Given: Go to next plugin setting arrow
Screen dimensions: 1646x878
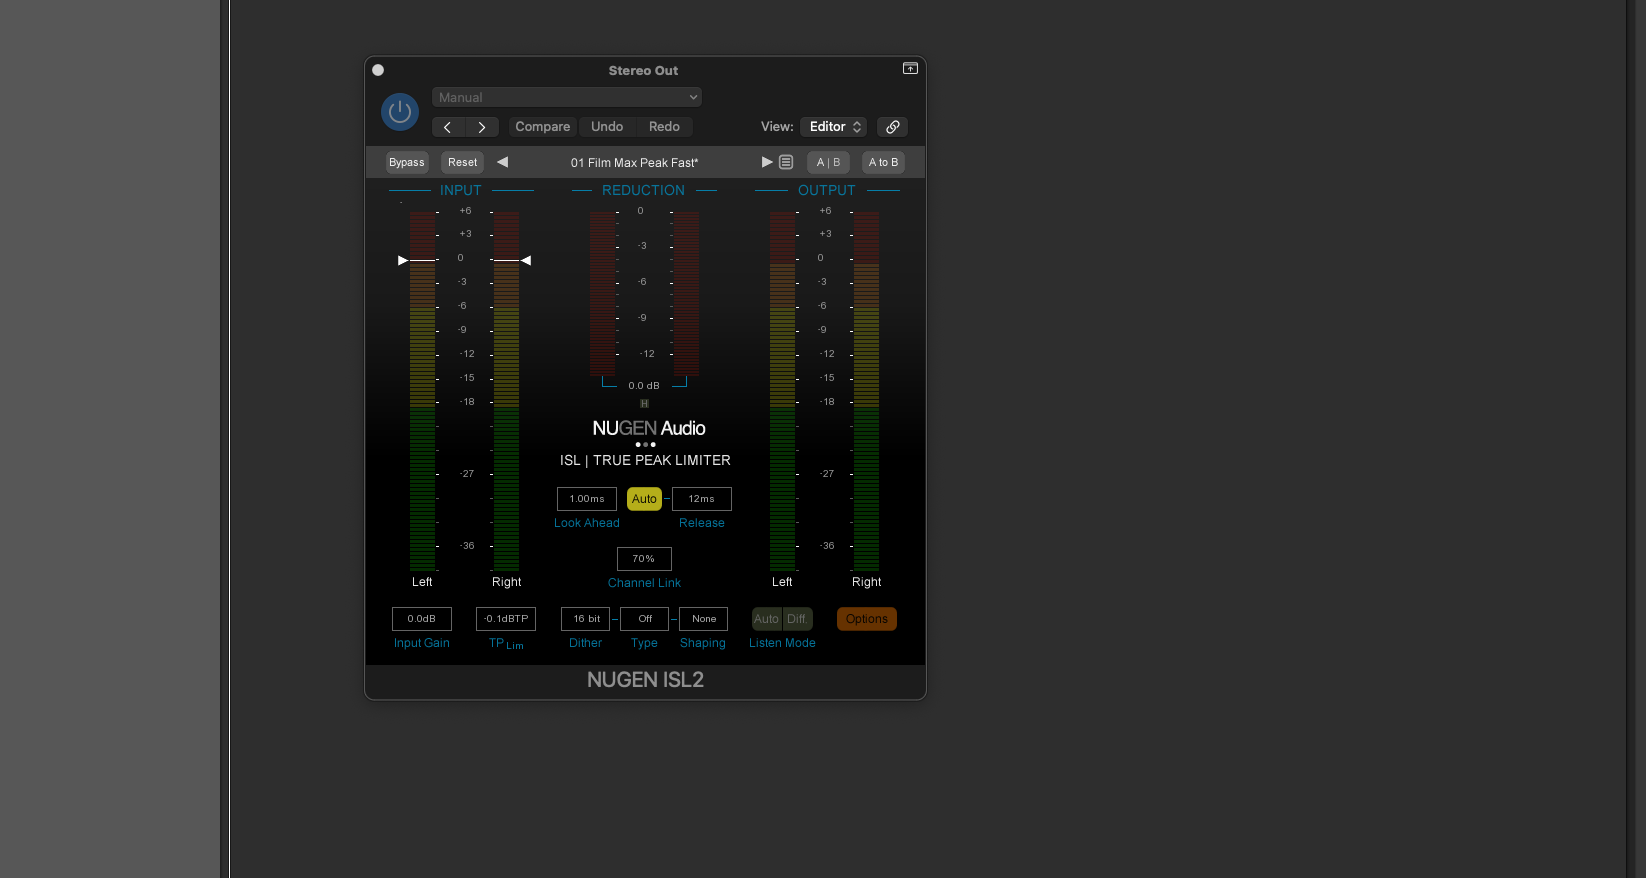Looking at the screenshot, I should pyautogui.click(x=482, y=127).
